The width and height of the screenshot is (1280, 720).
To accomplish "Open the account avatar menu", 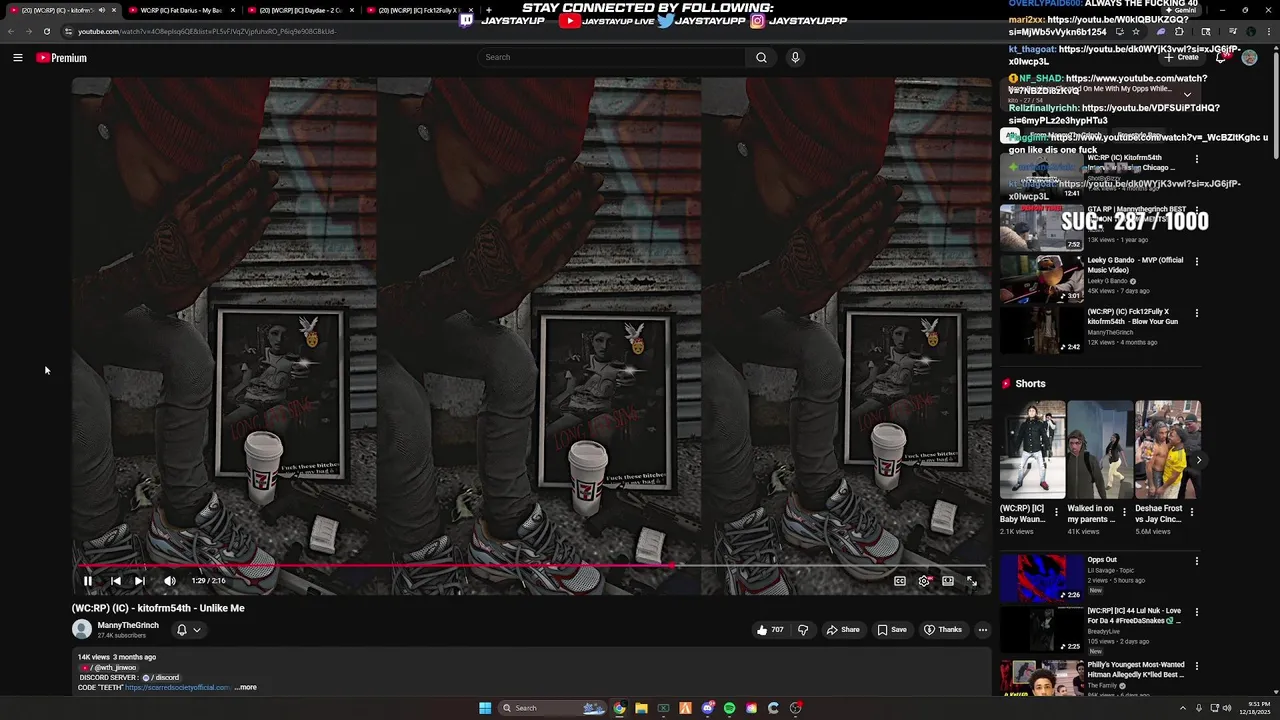I will pyautogui.click(x=1249, y=57).
